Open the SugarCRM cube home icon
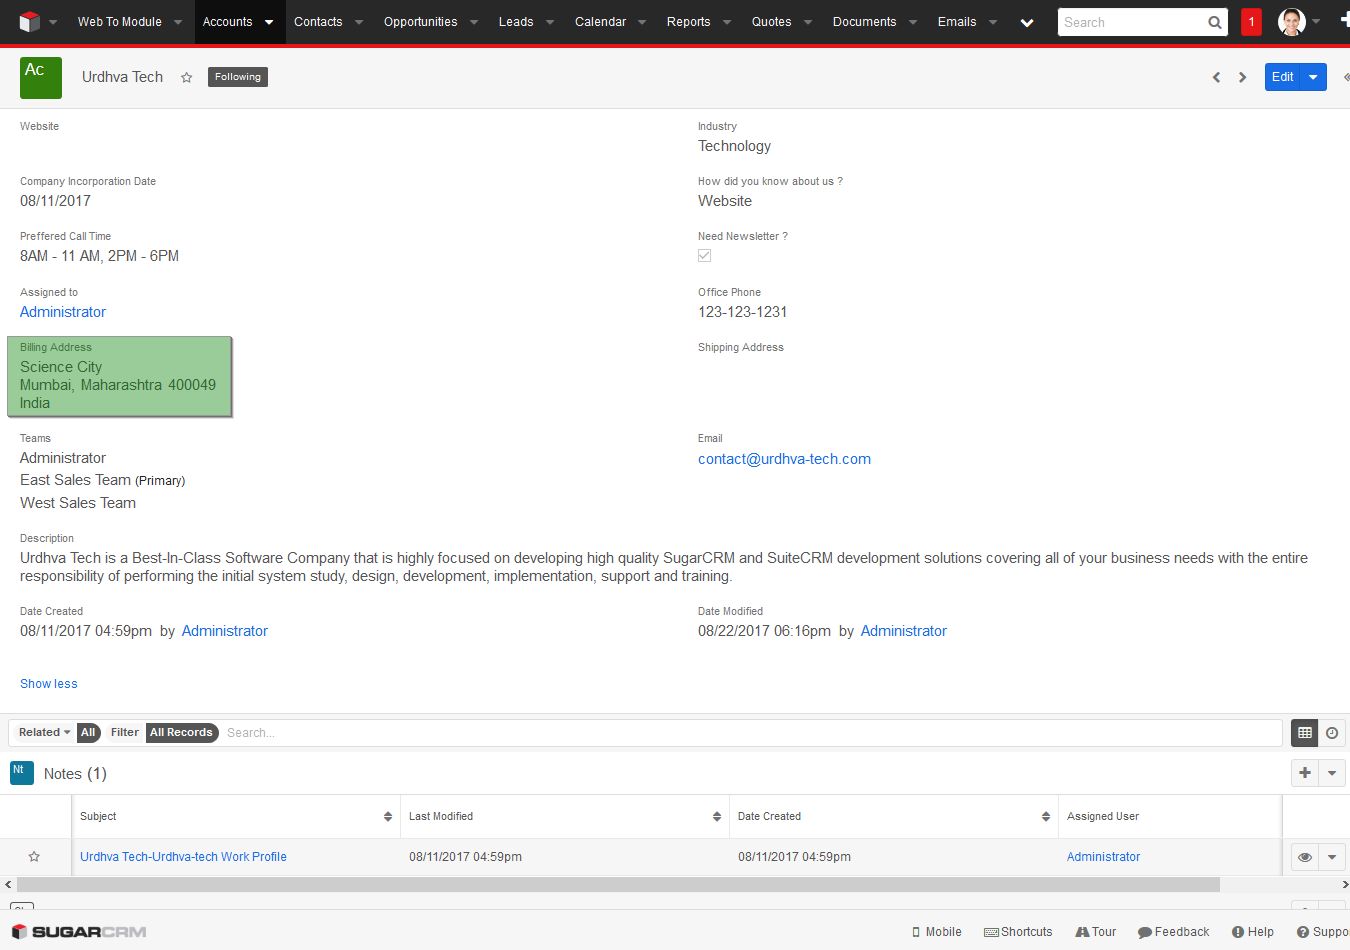This screenshot has height=950, width=1350. (x=30, y=22)
